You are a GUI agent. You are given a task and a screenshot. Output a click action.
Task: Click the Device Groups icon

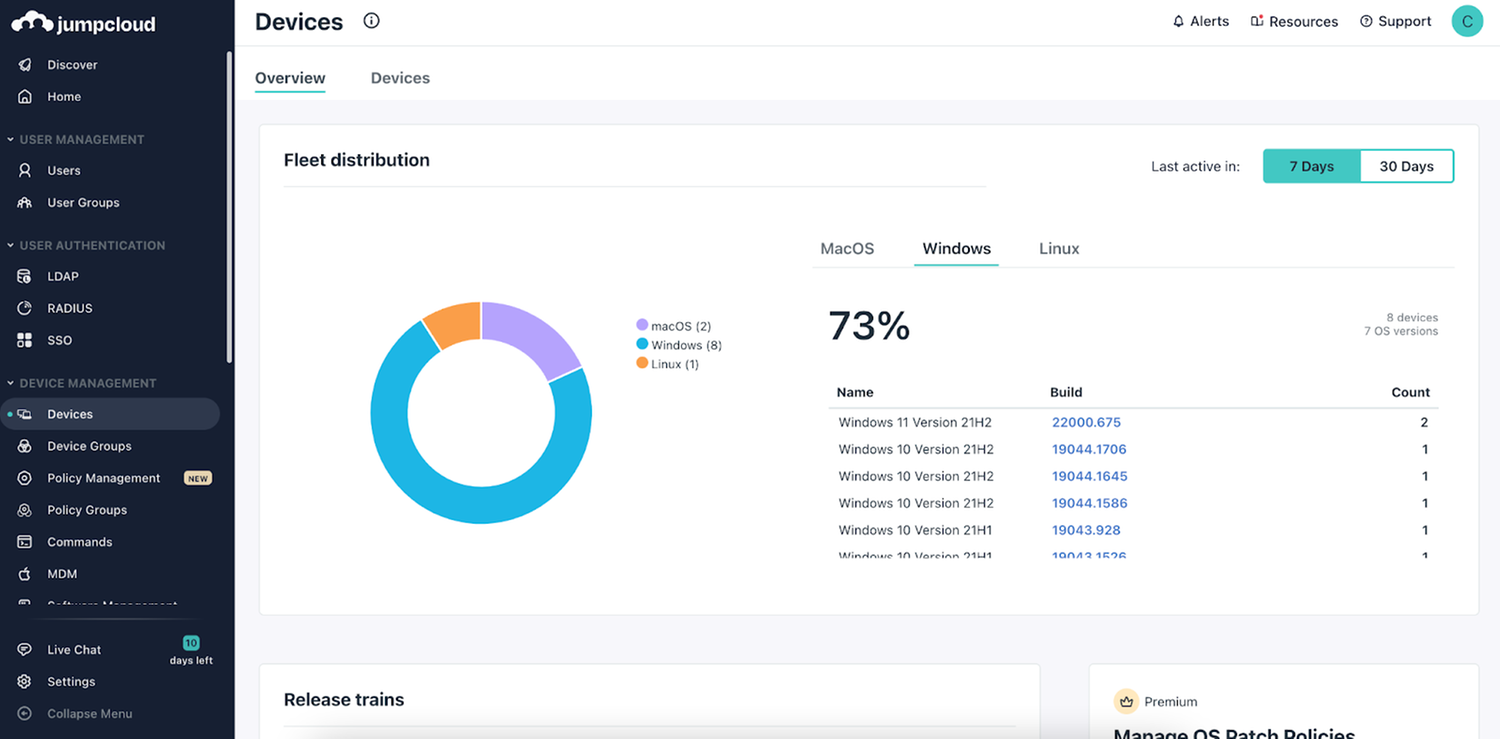[25, 447]
